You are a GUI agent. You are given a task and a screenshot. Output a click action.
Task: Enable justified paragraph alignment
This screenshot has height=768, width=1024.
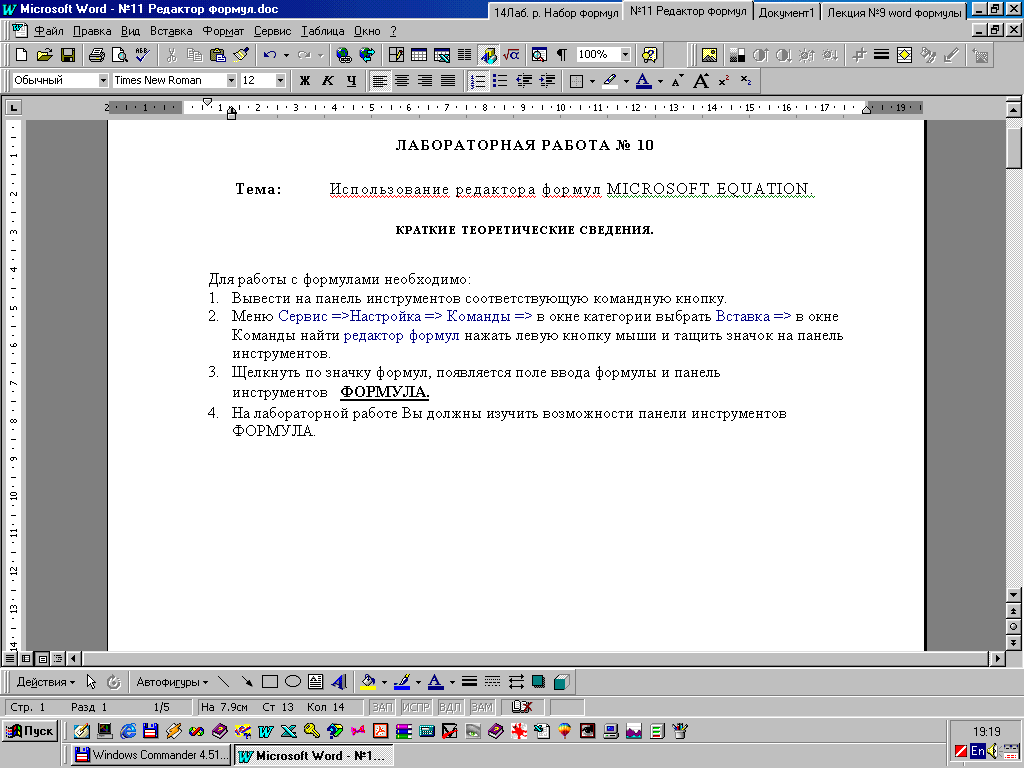click(x=448, y=81)
